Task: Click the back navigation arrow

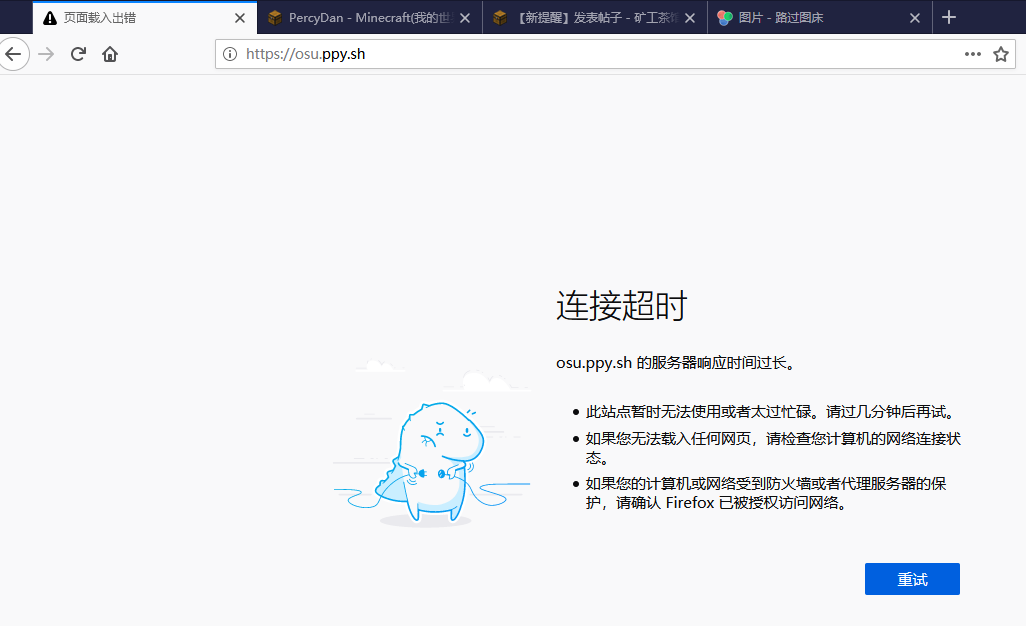Action: click(x=13, y=54)
